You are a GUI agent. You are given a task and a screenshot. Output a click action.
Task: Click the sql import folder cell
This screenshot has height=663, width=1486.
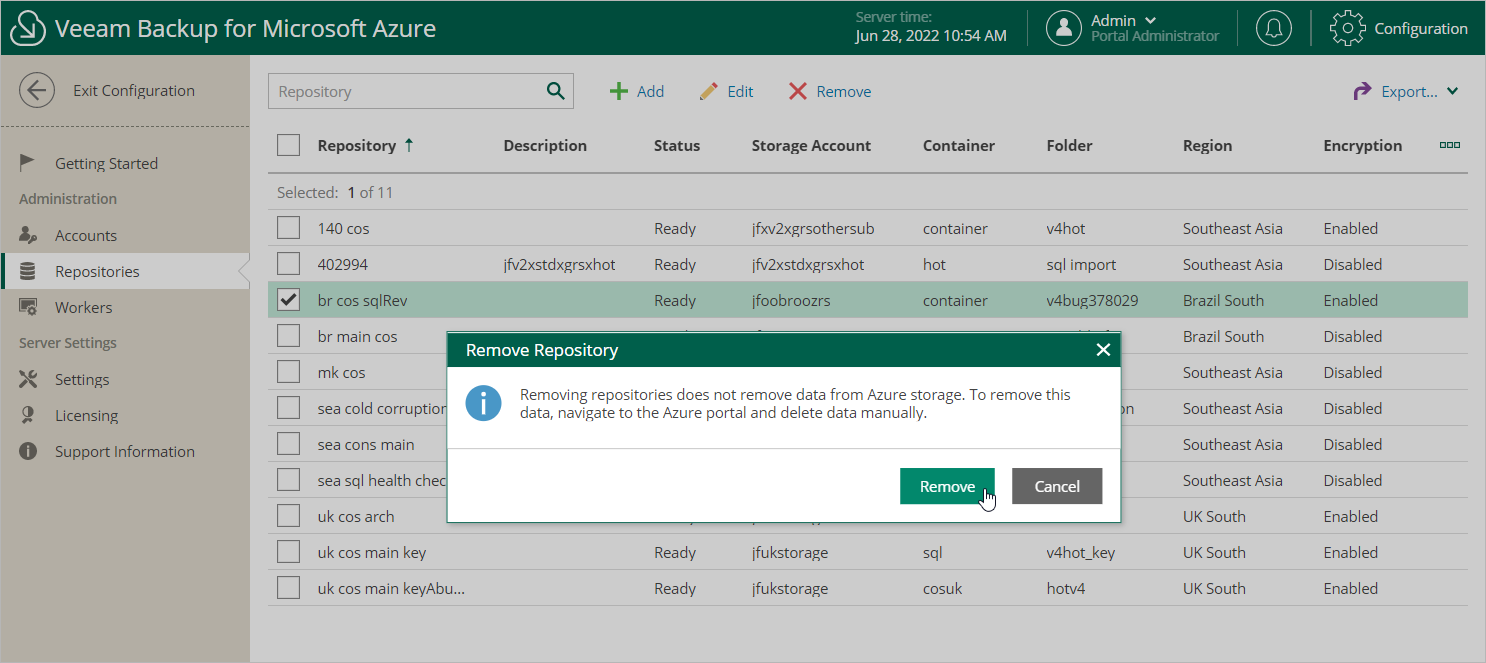point(1081,264)
